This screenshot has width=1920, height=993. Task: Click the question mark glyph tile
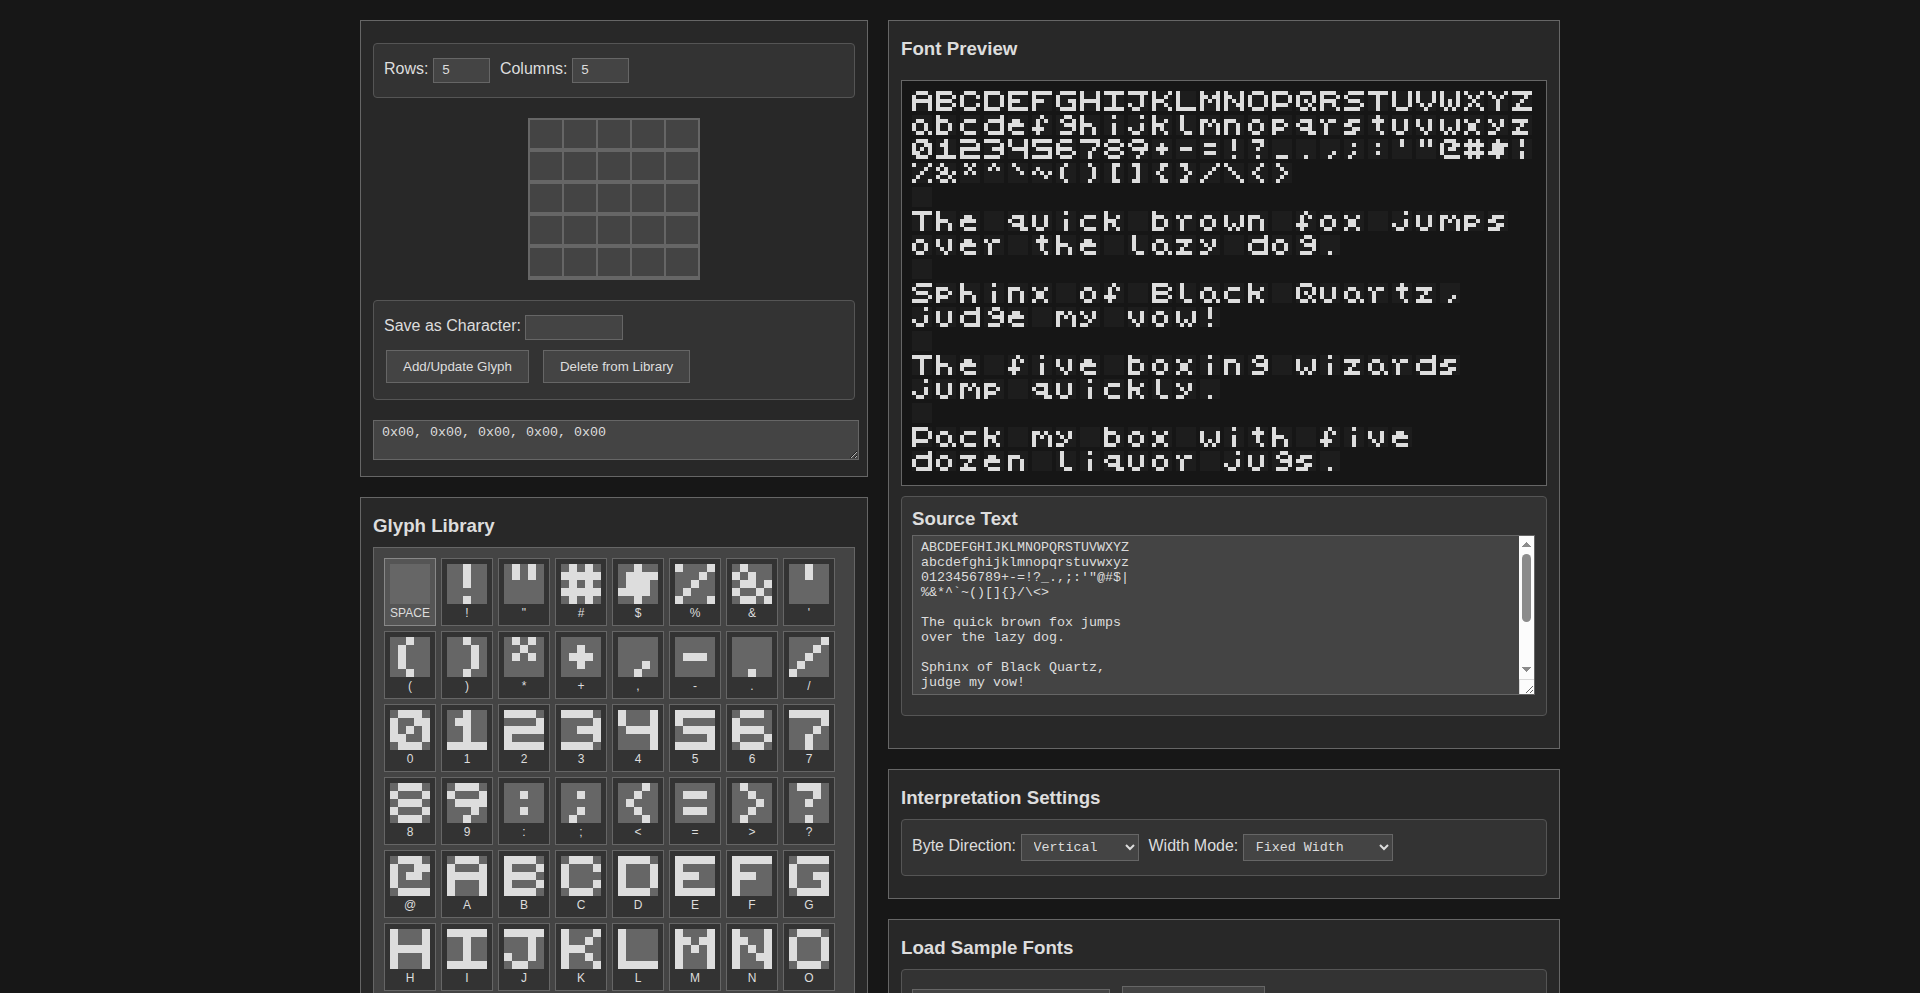[x=809, y=810]
